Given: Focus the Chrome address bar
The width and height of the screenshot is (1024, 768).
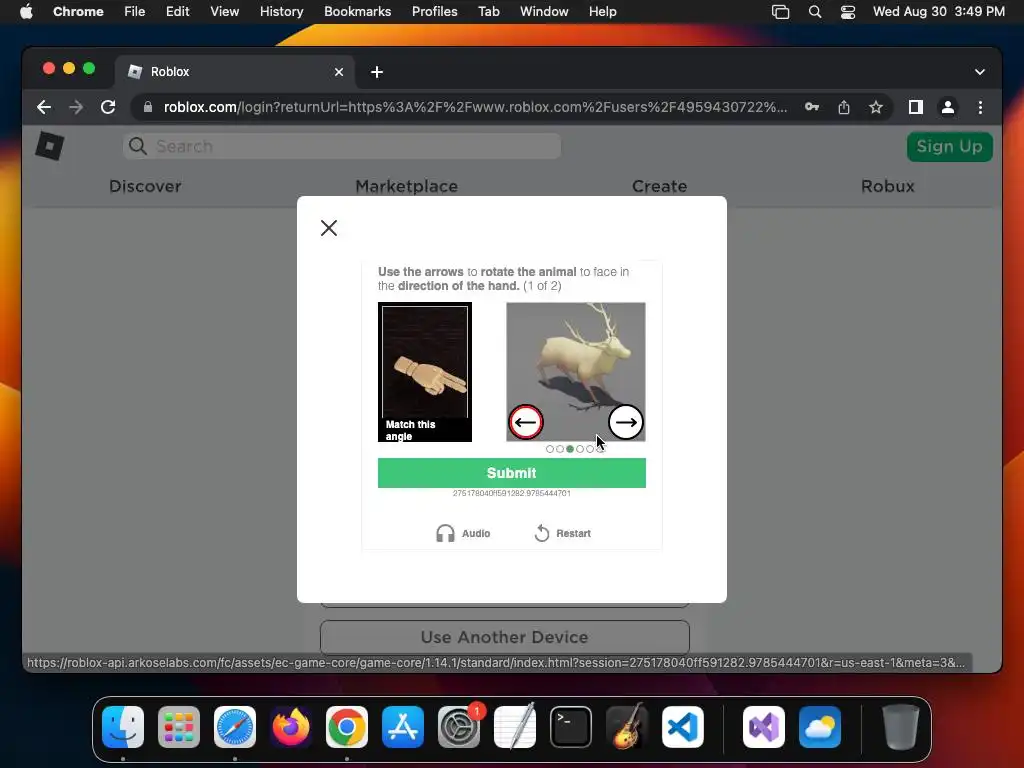Looking at the screenshot, I should [475, 107].
